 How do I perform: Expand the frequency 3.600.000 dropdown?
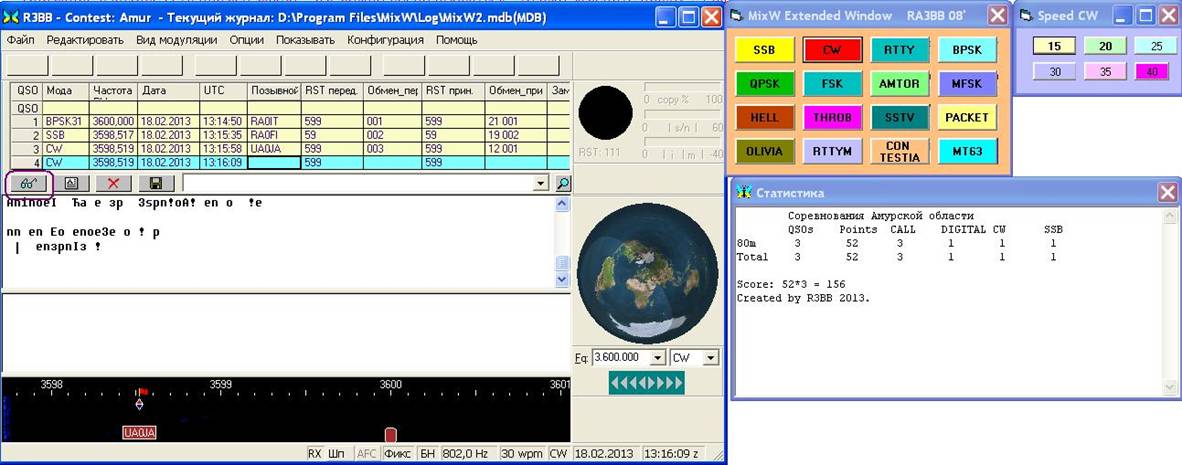(x=657, y=357)
